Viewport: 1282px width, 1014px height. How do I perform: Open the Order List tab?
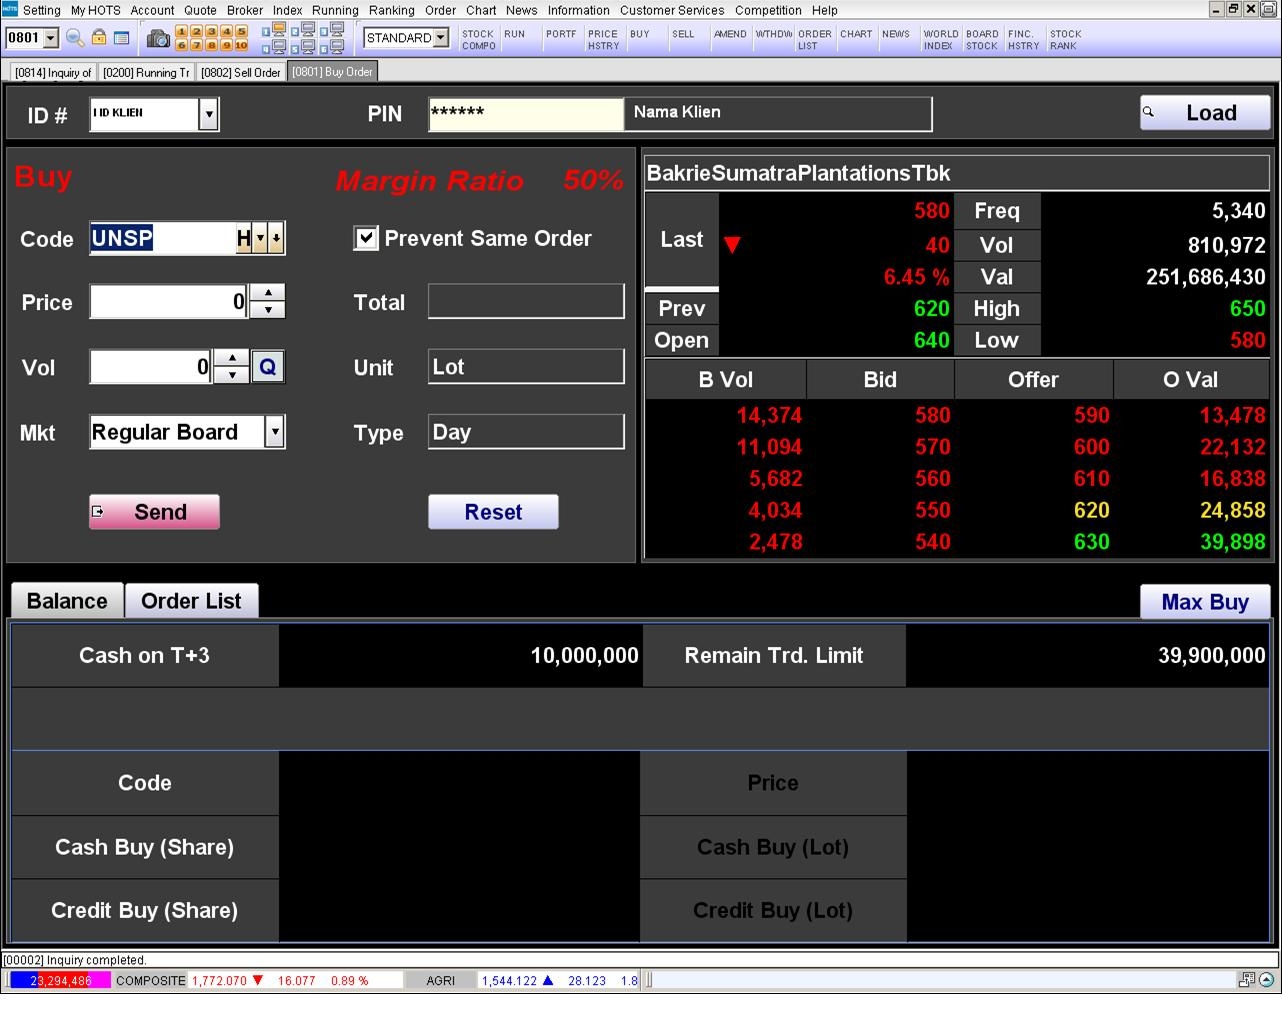click(191, 601)
